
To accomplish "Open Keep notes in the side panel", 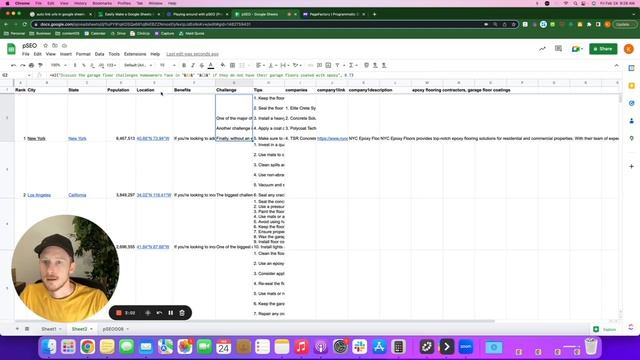I will (631, 86).
